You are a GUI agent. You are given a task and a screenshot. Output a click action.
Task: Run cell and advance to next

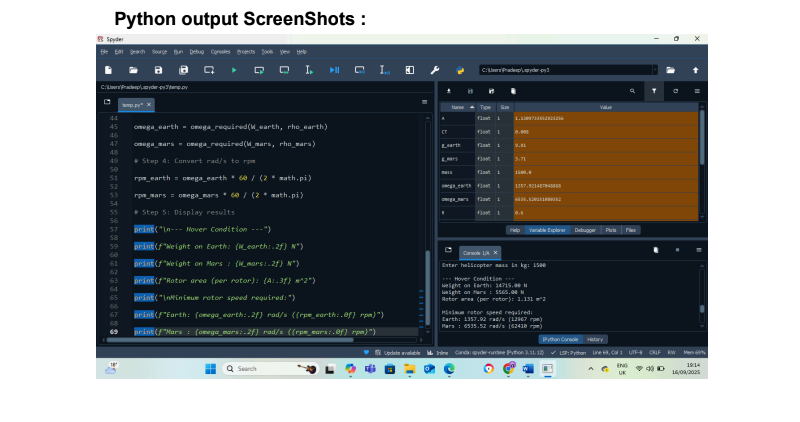coord(284,70)
